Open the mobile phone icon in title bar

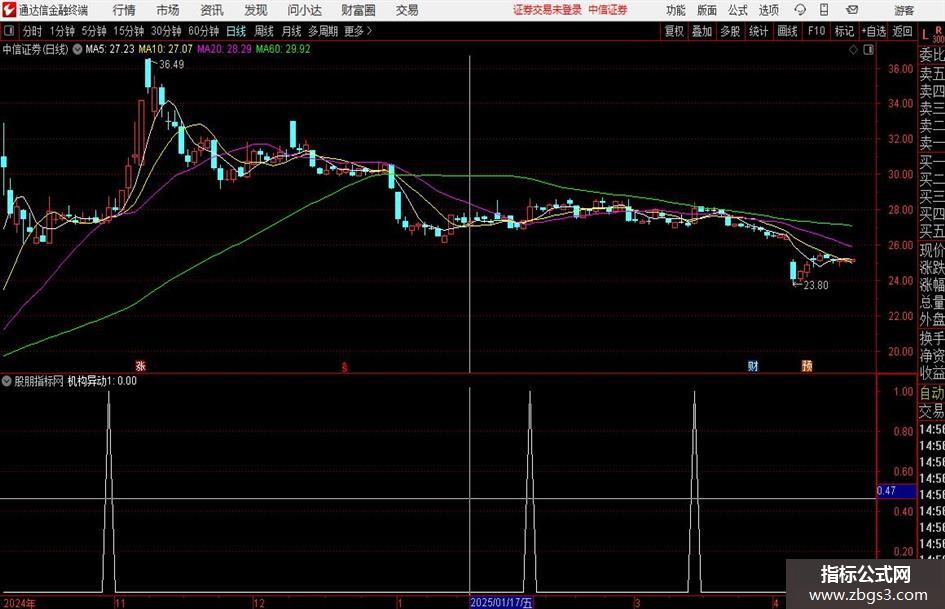pyautogui.click(x=824, y=10)
